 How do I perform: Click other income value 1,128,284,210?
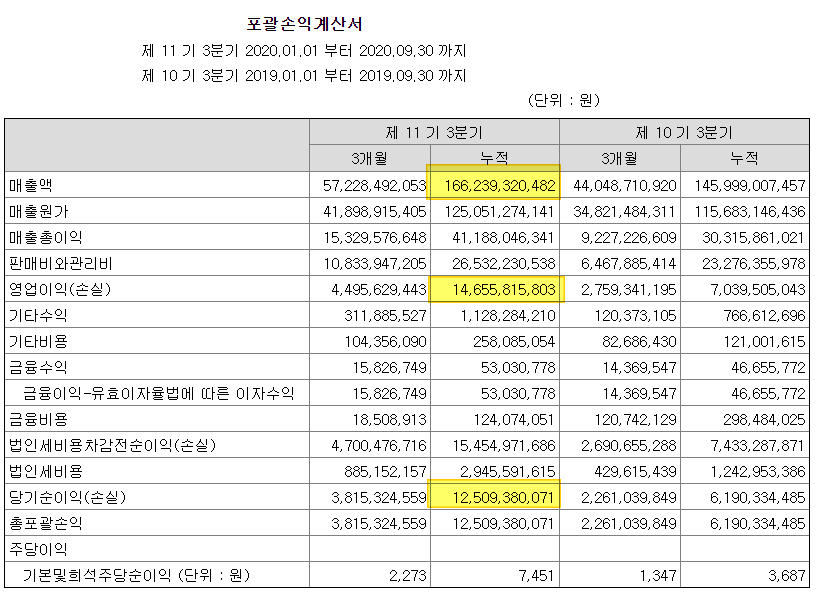coord(507,316)
